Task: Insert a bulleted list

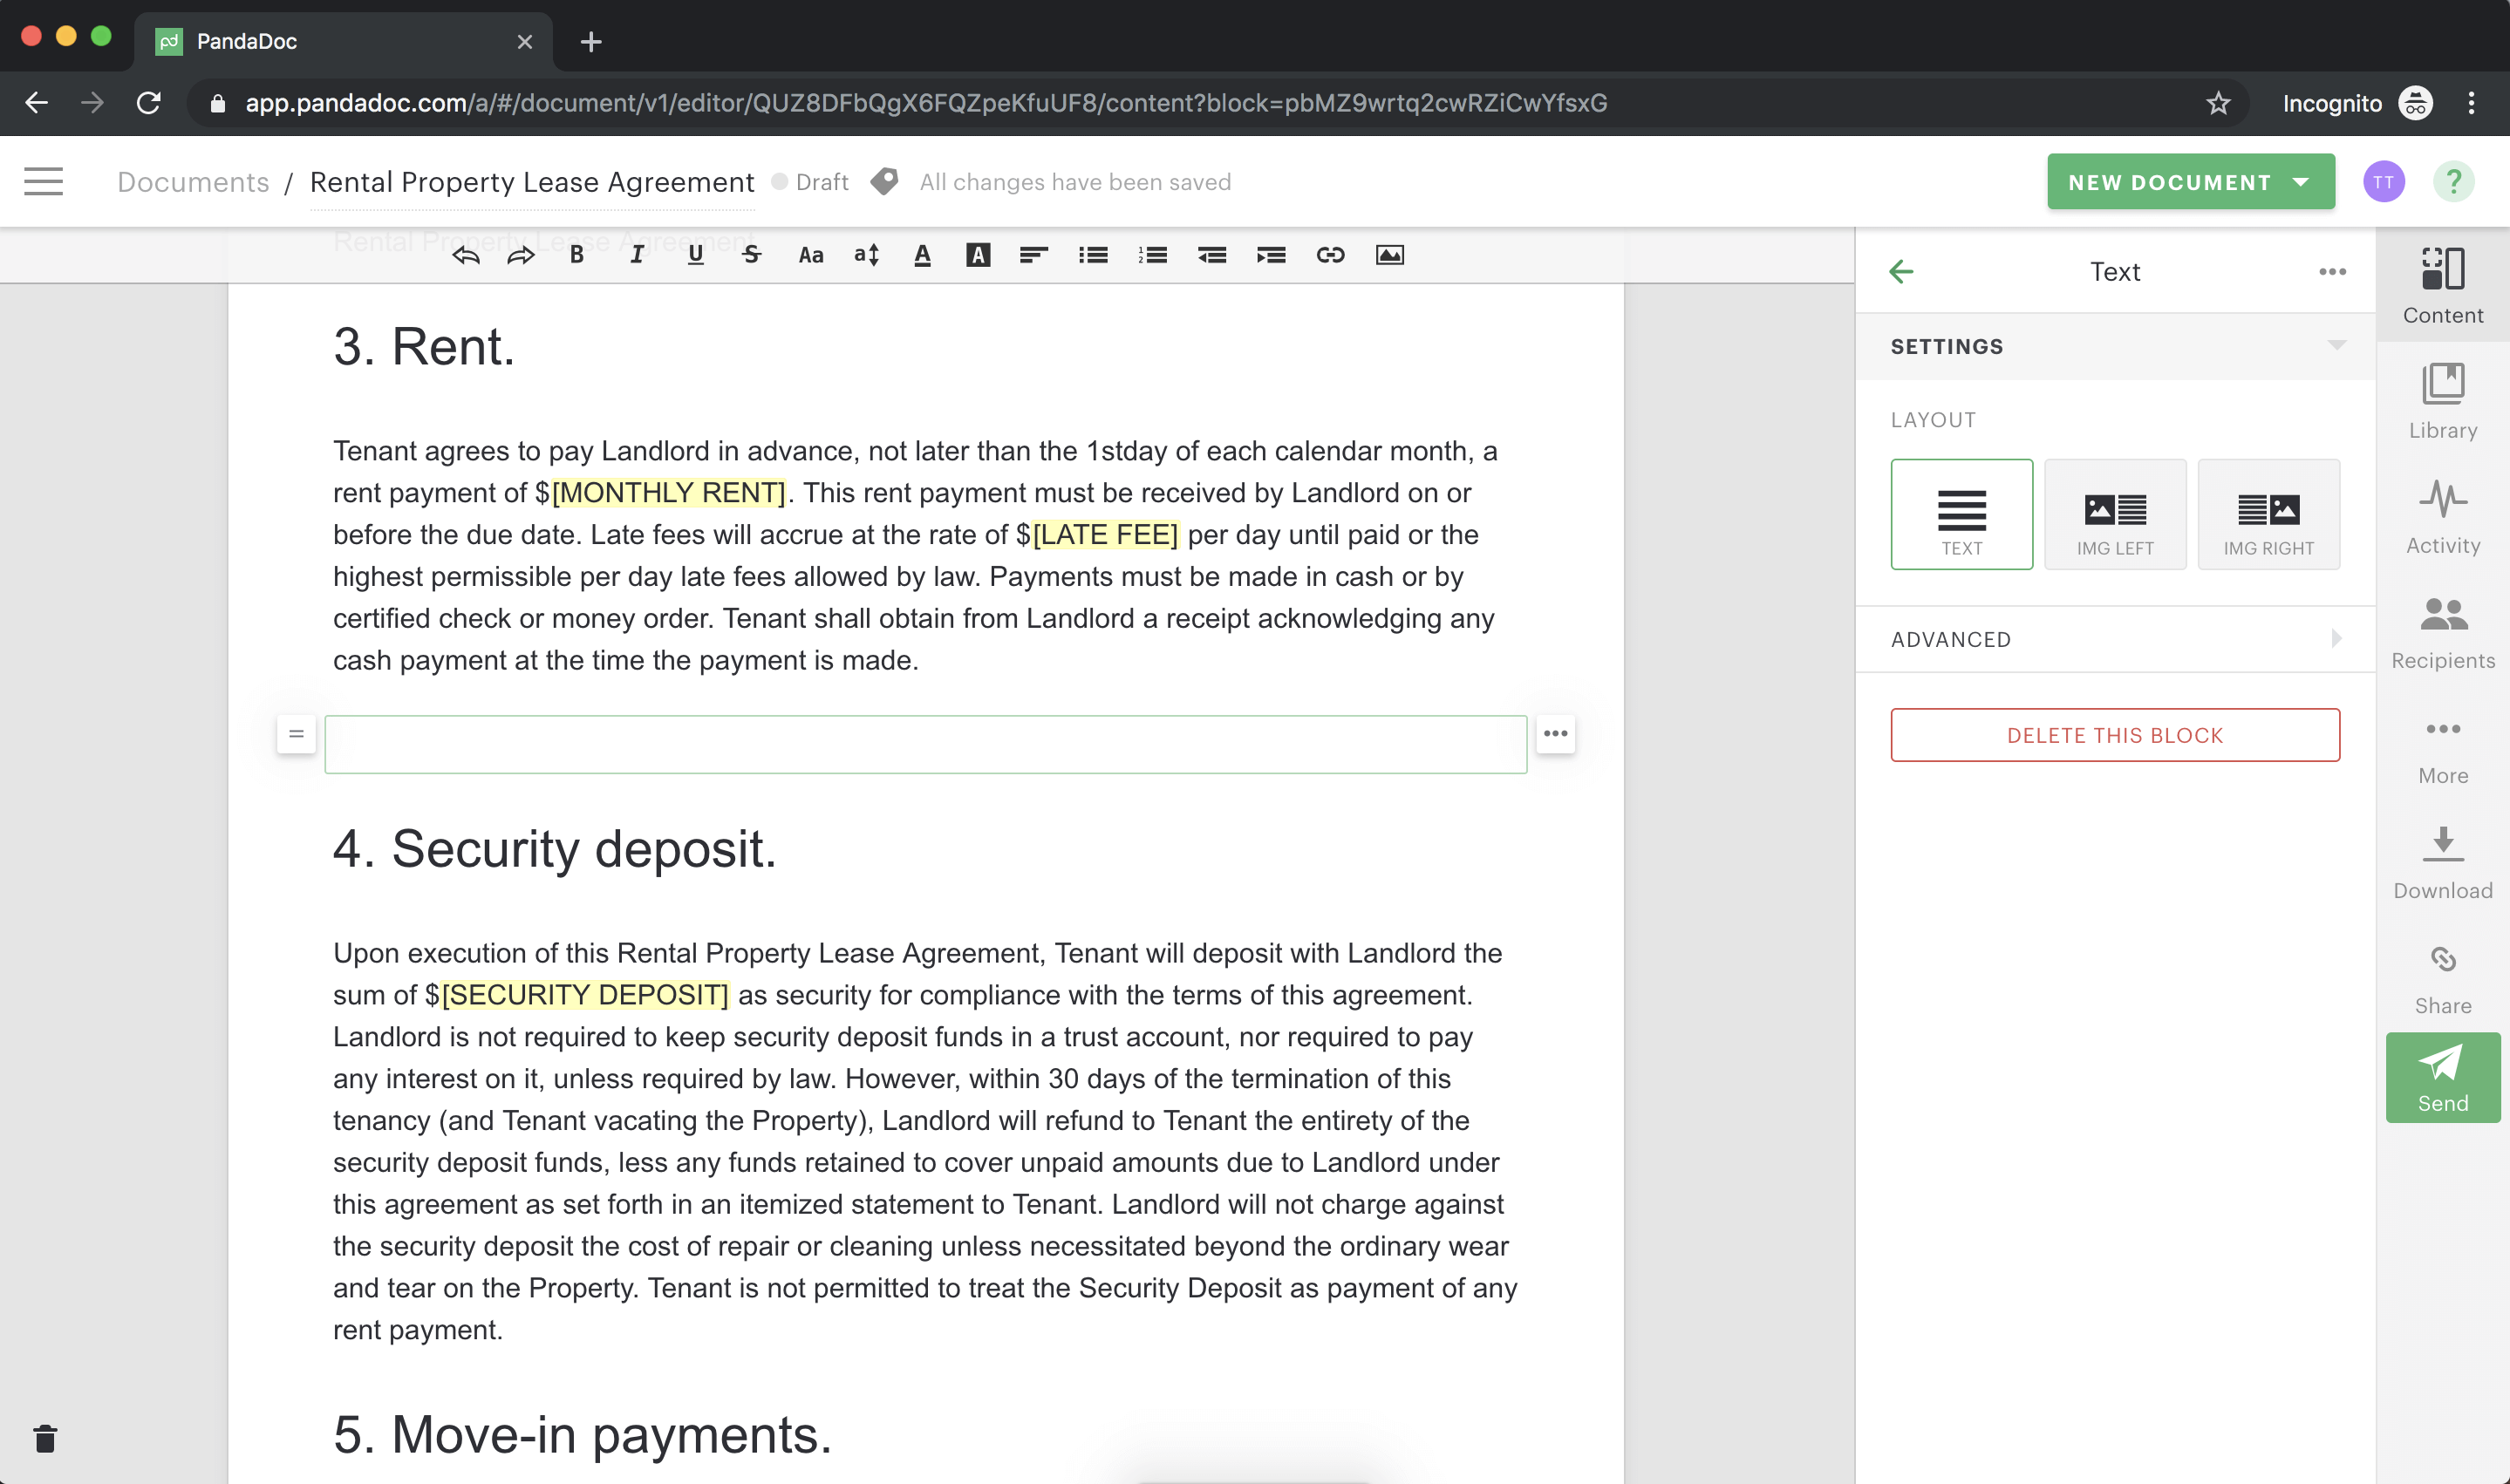Action: 1093,255
